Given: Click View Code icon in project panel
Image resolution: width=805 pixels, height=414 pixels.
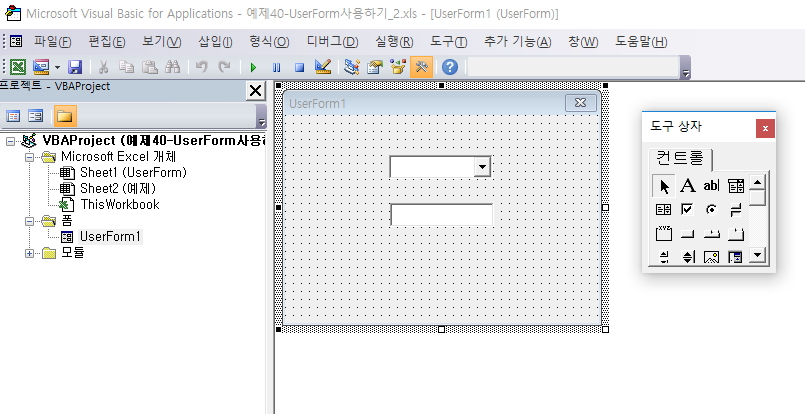Looking at the screenshot, I should (13, 116).
